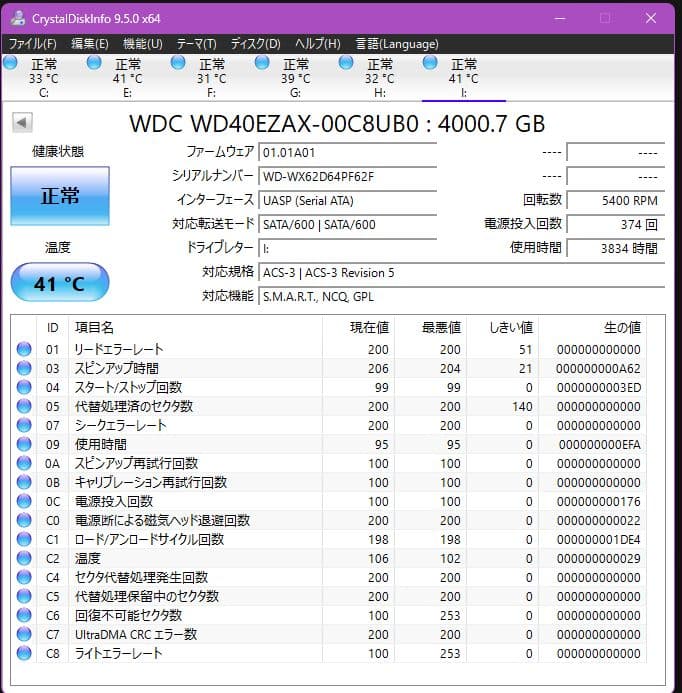Screen dimensions: 682x693
Task: Click the power-on hours field 3834 時間
Action: pos(616,248)
